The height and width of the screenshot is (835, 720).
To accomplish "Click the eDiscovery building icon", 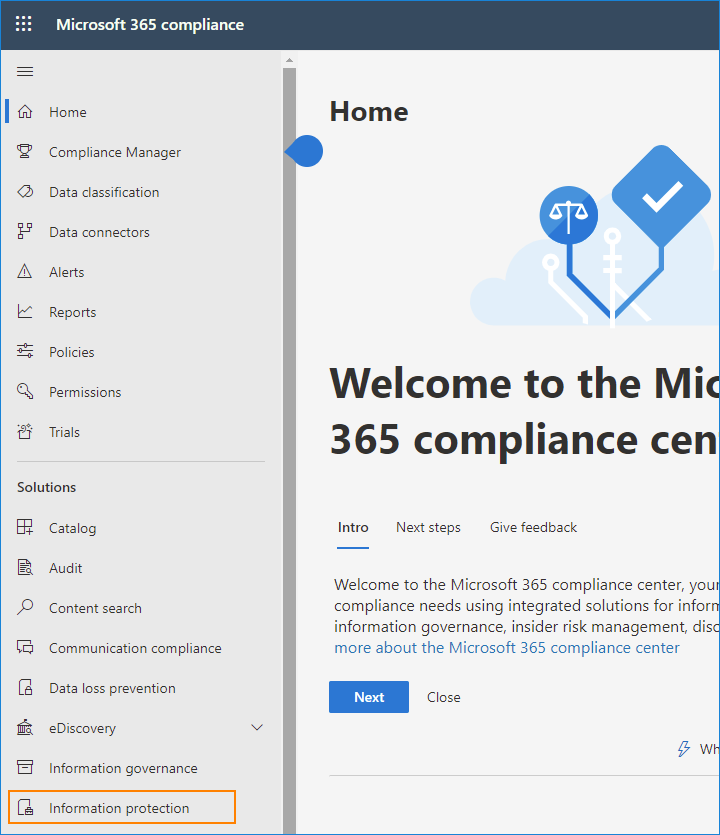I will [25, 727].
